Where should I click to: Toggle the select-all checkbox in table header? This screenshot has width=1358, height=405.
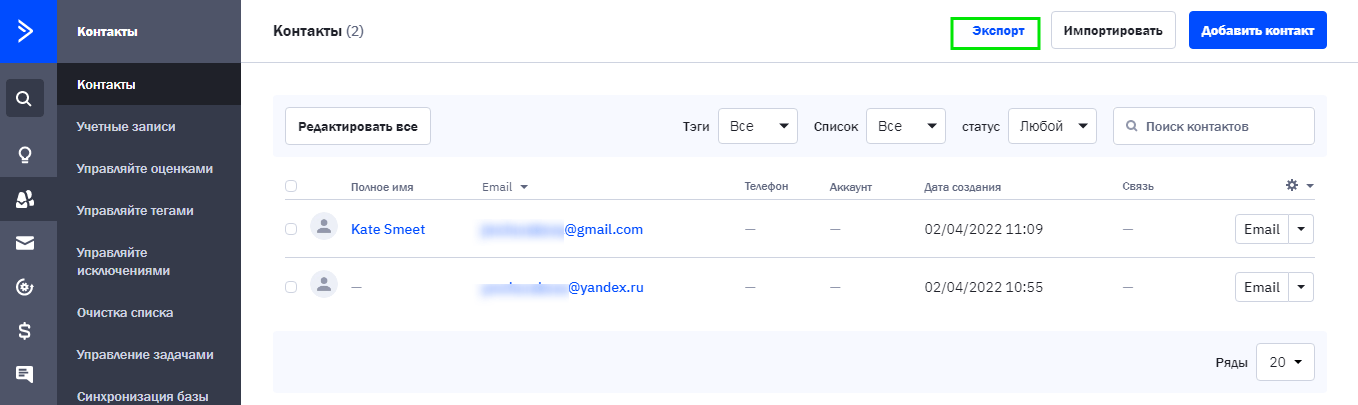(291, 186)
